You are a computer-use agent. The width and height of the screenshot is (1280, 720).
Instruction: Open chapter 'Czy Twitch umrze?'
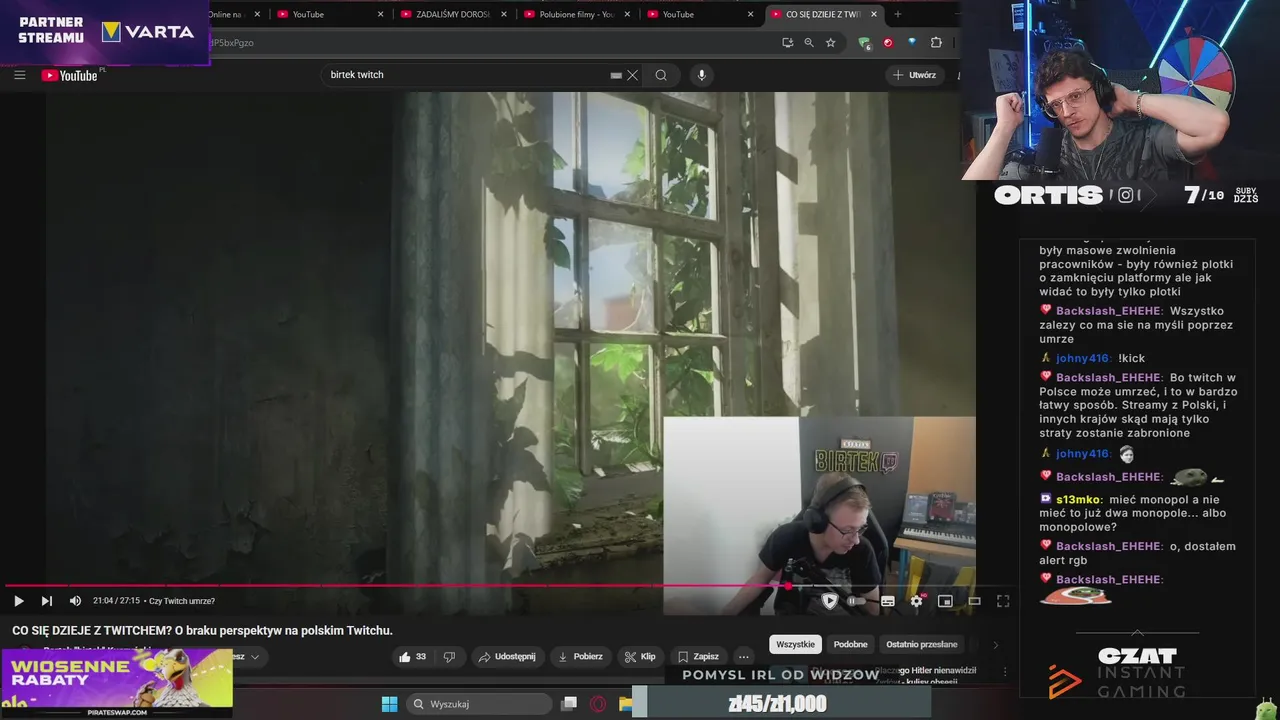pos(182,601)
